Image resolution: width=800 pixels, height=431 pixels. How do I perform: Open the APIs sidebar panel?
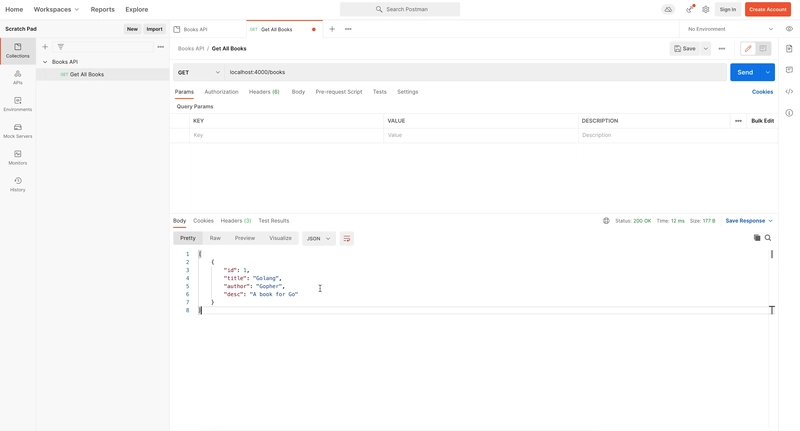18,78
